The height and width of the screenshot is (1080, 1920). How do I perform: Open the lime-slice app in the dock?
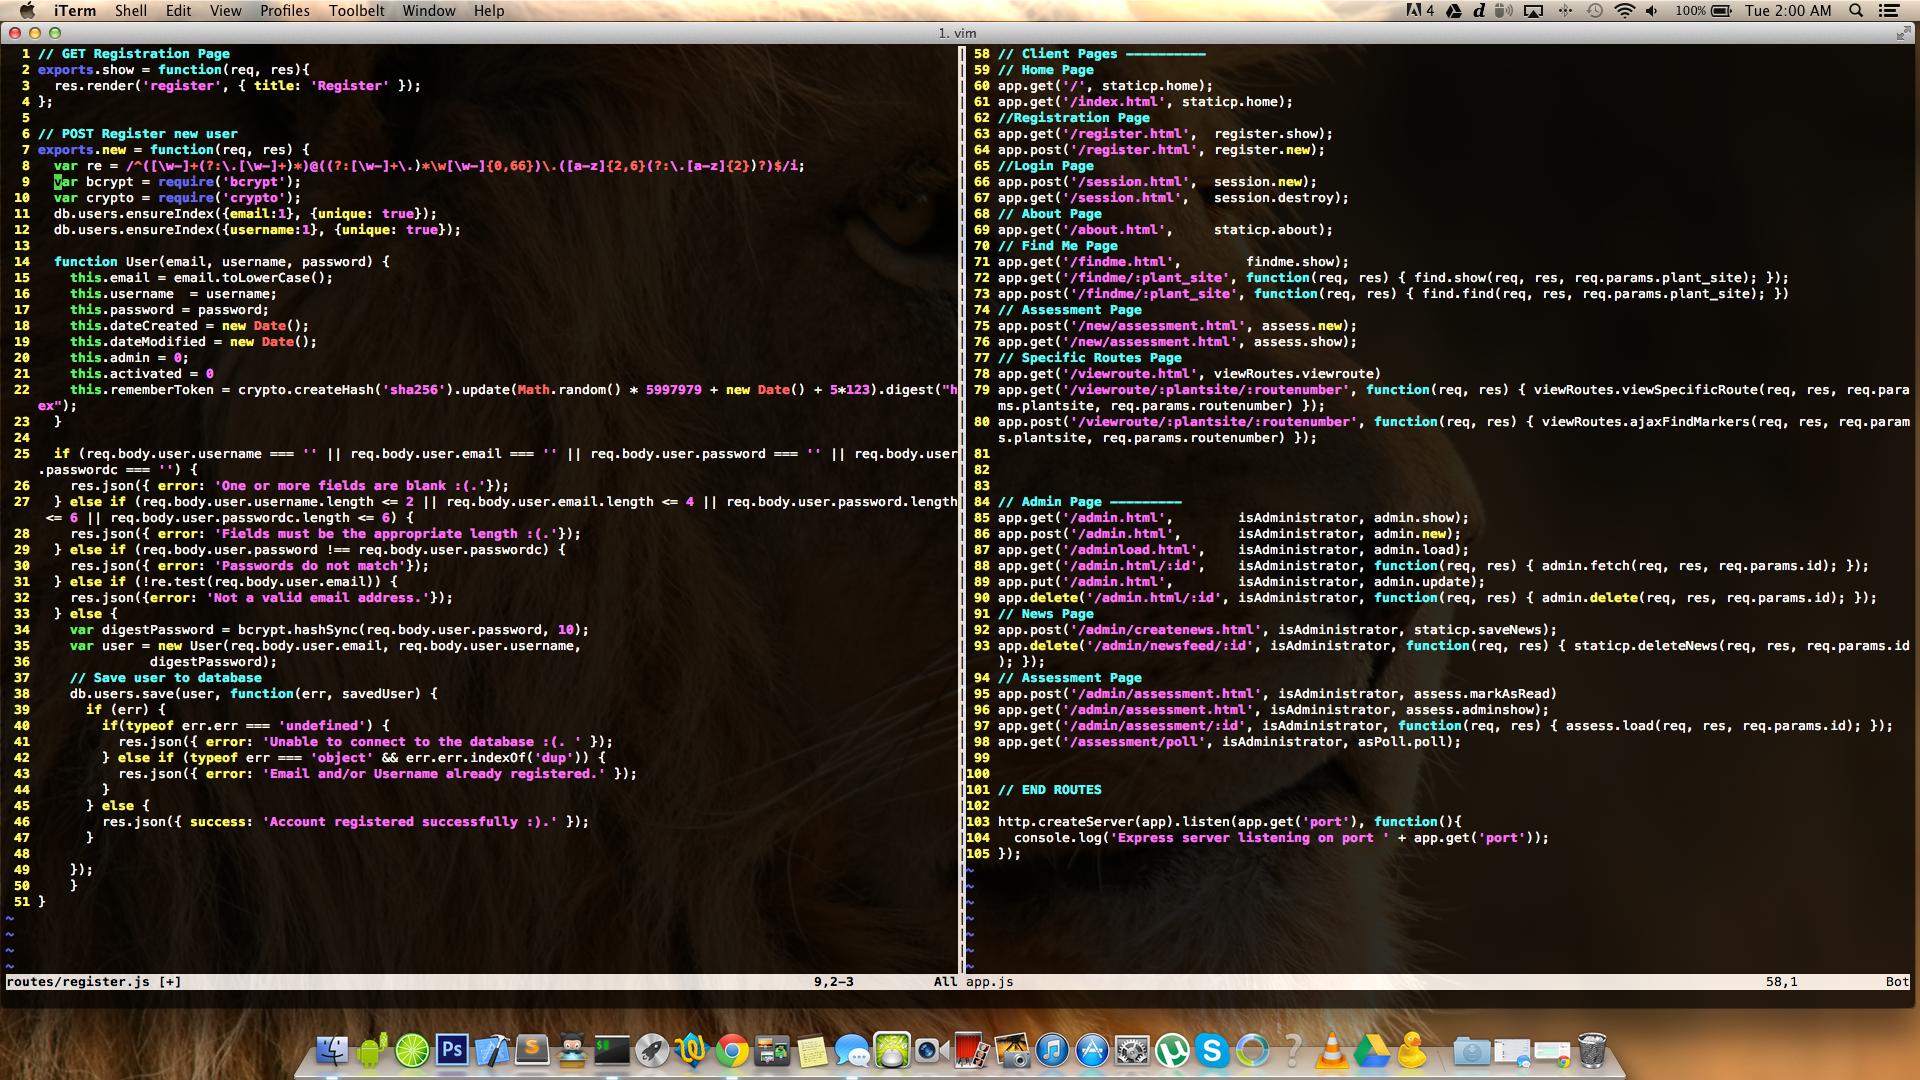click(412, 1050)
